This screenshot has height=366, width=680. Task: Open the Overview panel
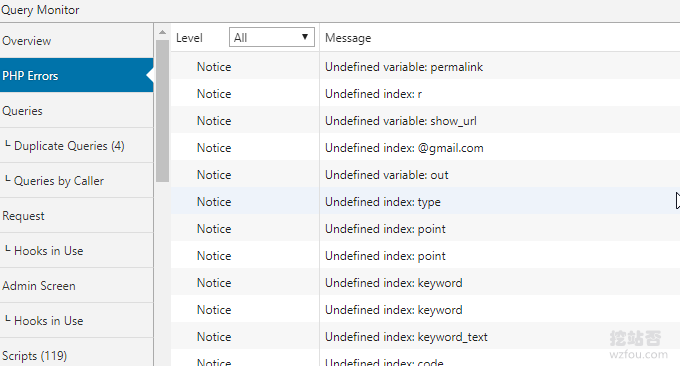pos(76,41)
